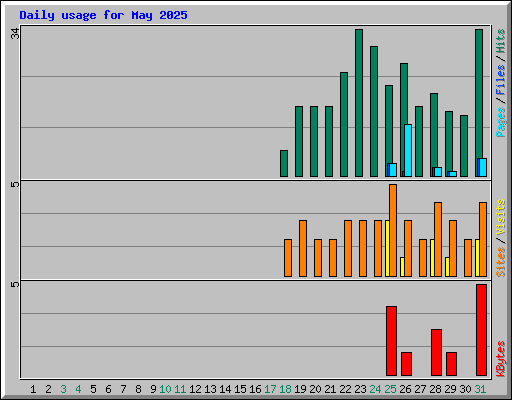Click the tallest orange Sites bar on day 25
The height and width of the screenshot is (400, 512).
pyautogui.click(x=393, y=230)
